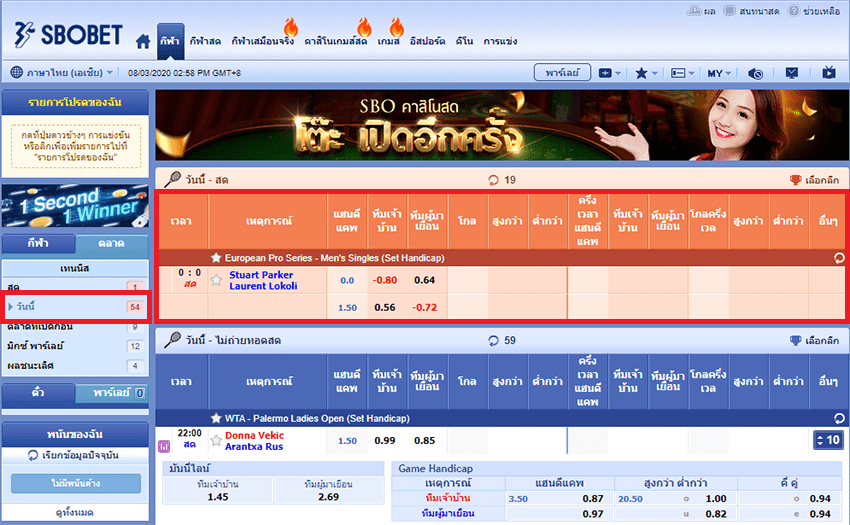Go to the home icon
Image resolution: width=850 pixels, height=525 pixels.
[x=143, y=41]
